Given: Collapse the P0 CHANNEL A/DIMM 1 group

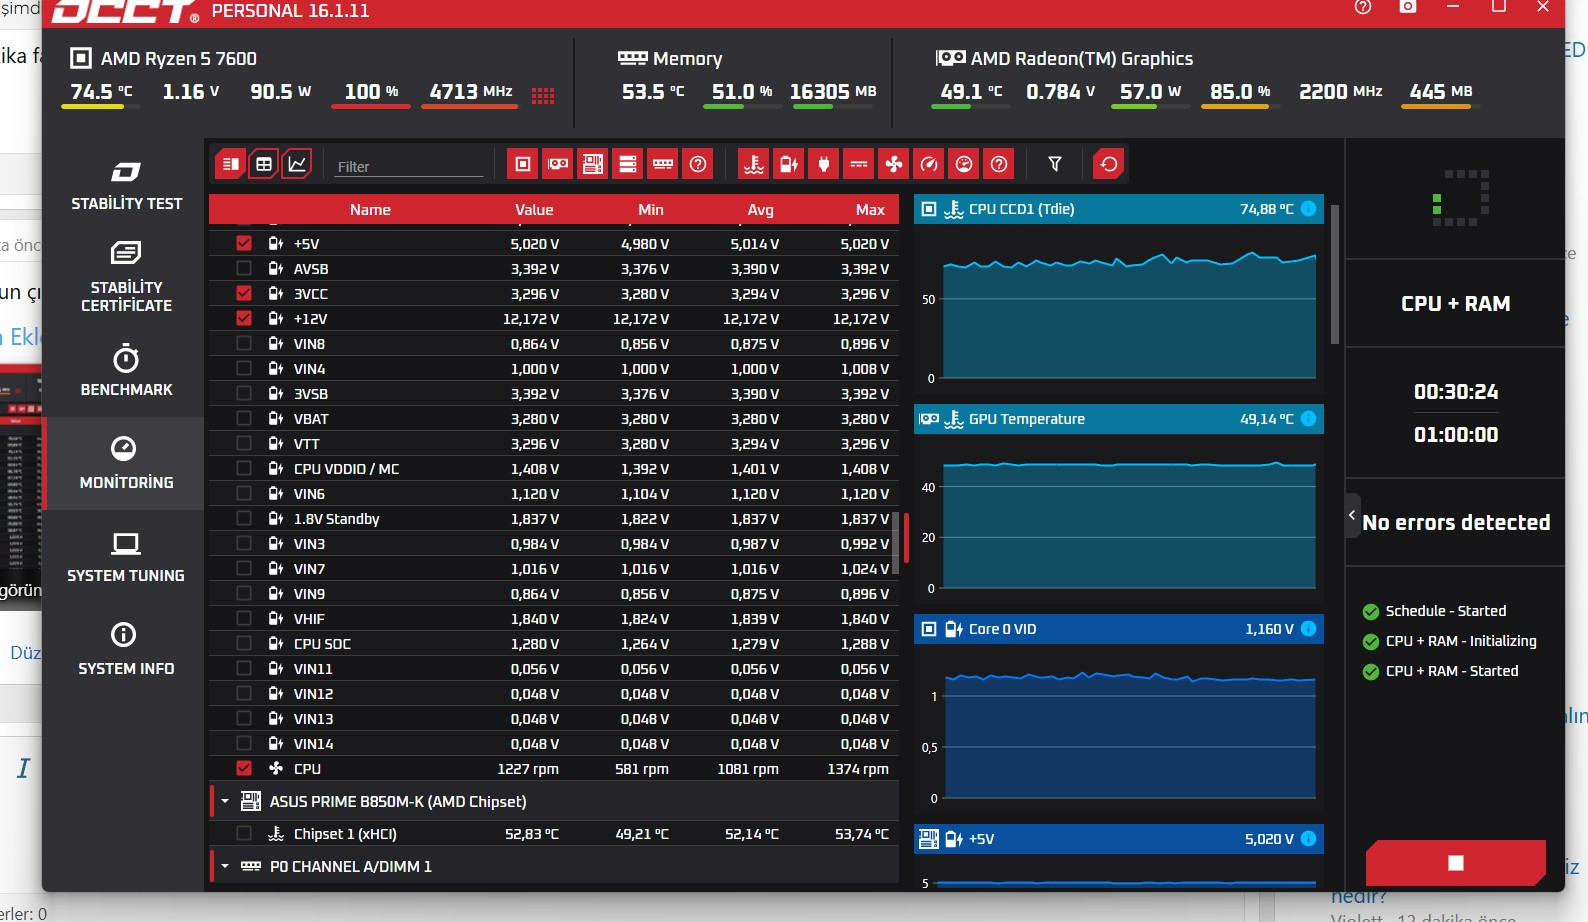Looking at the screenshot, I should point(225,866).
